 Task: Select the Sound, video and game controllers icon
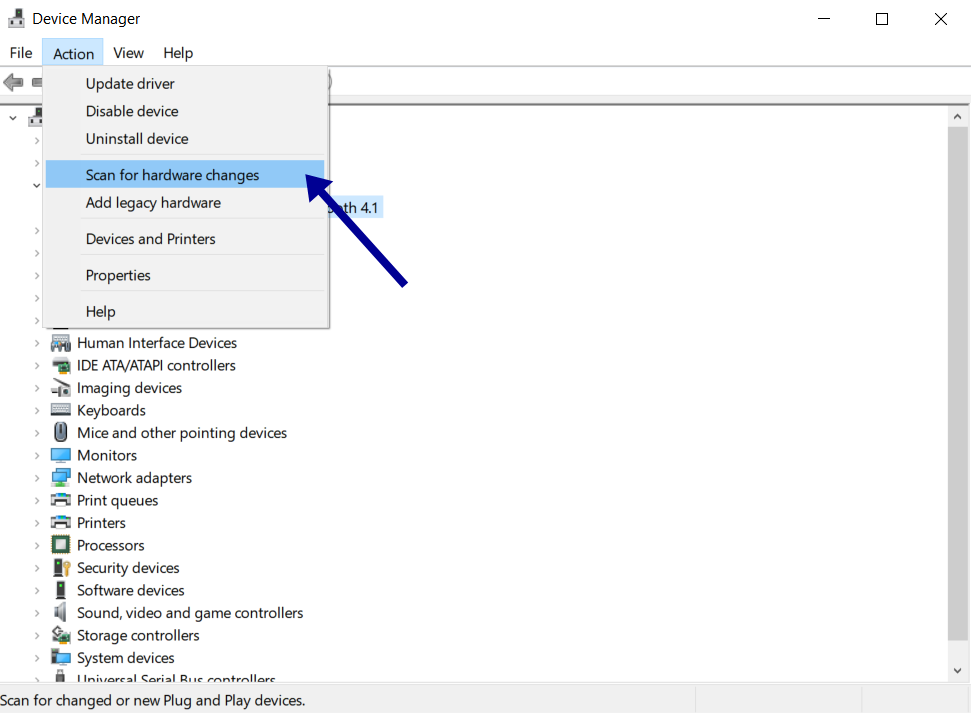pos(61,612)
